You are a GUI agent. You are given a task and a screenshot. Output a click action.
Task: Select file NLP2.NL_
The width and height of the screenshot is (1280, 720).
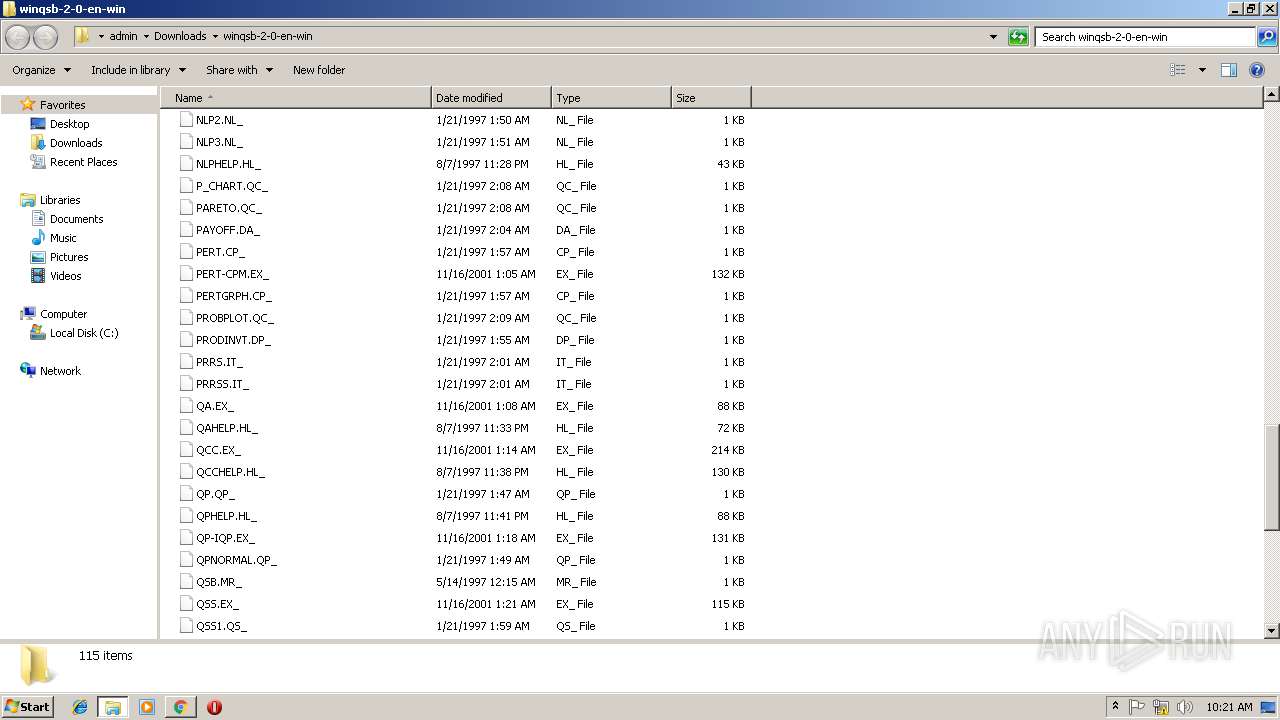tap(219, 120)
